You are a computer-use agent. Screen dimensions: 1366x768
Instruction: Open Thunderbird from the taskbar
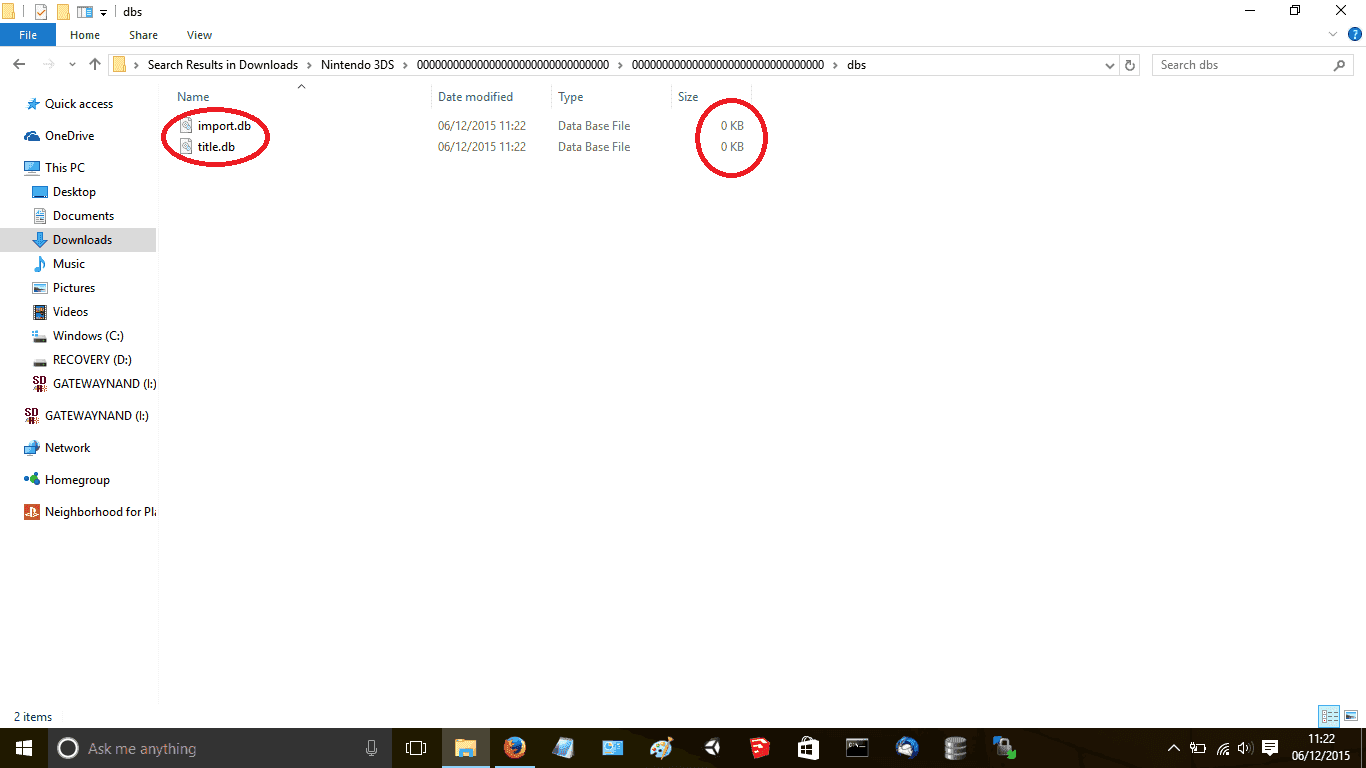point(907,748)
